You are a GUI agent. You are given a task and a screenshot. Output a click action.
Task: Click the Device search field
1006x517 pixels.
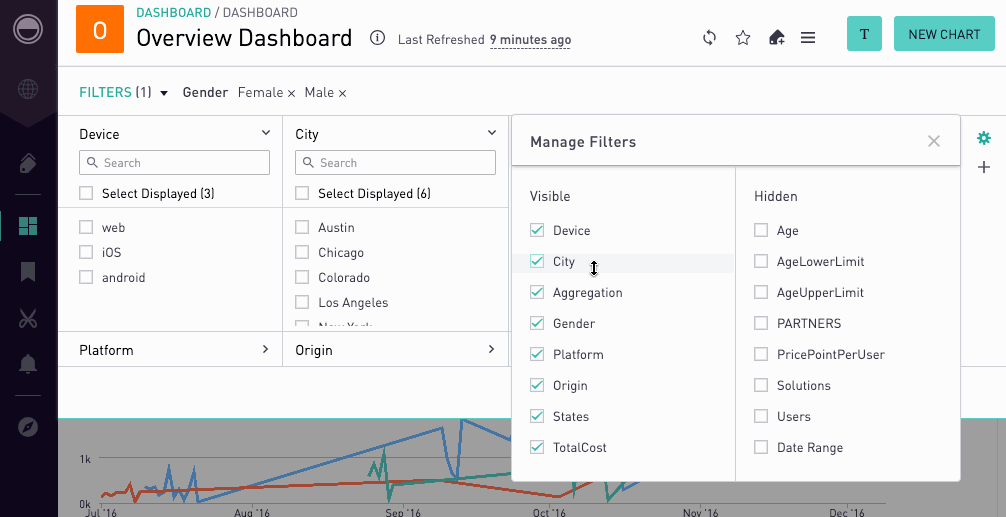175,163
